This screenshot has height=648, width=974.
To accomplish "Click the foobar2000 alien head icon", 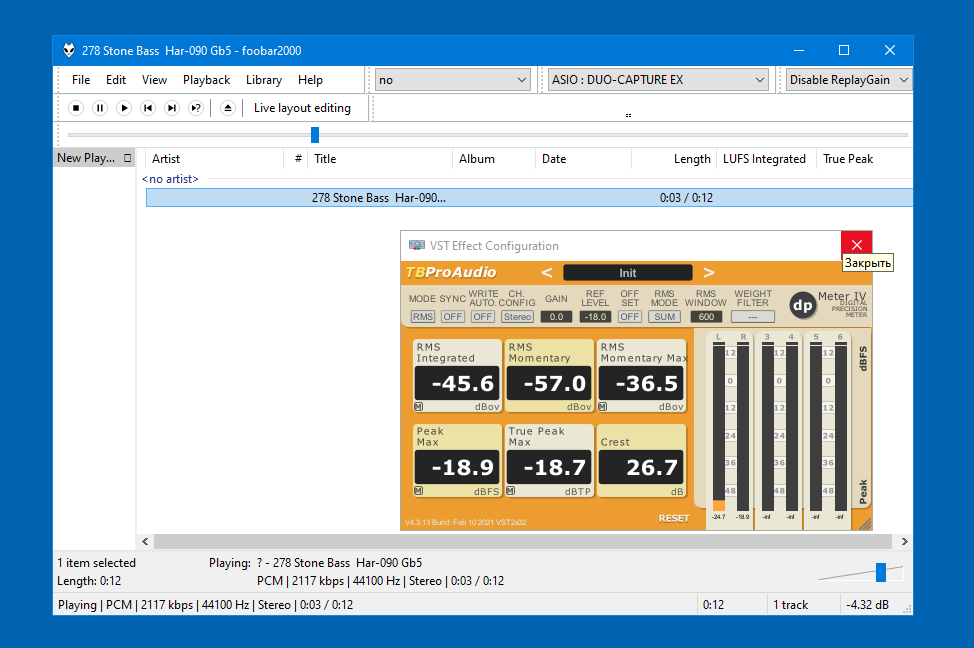I will coord(69,50).
